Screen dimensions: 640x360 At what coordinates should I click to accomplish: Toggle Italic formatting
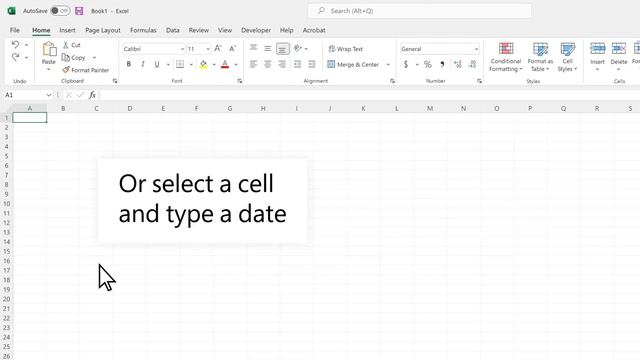click(142, 64)
